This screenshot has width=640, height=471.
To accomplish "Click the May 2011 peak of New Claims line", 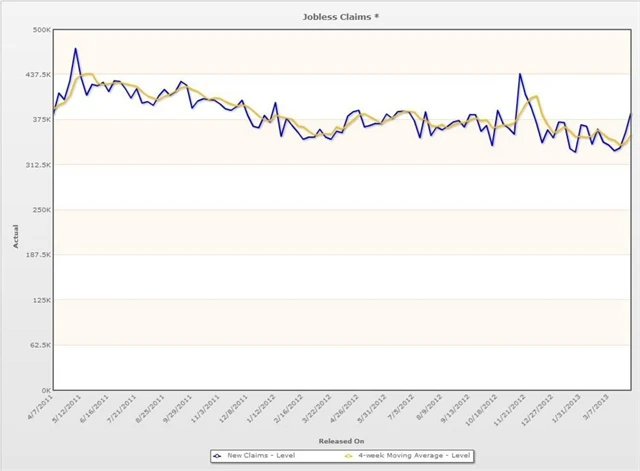I will click(76, 49).
